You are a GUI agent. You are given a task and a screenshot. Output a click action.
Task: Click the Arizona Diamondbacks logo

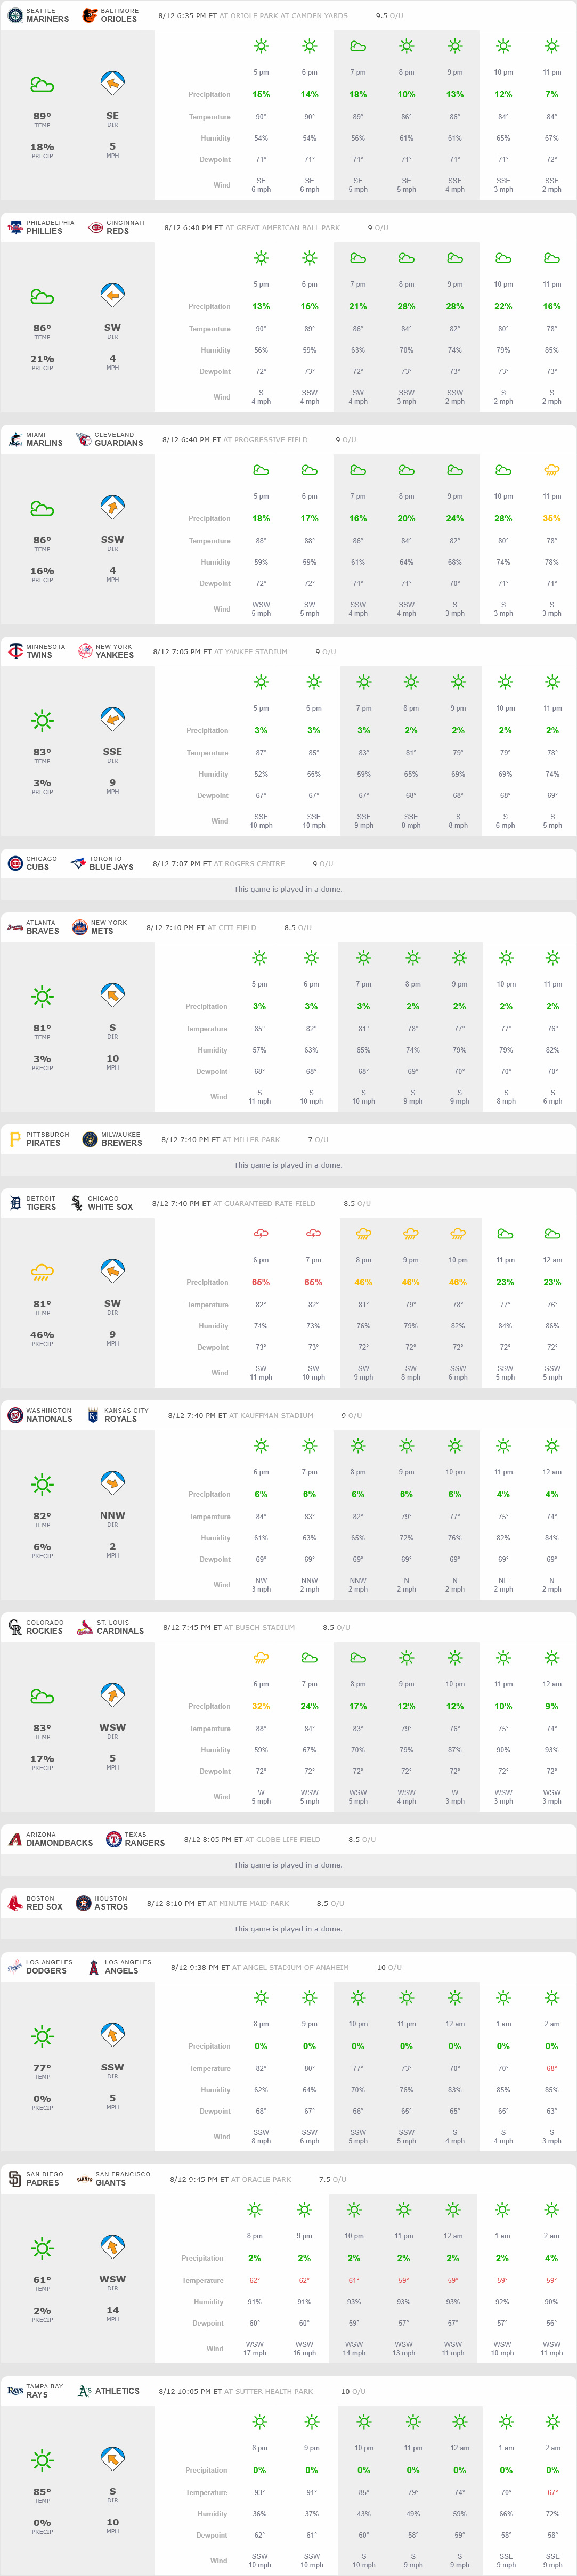15,1839
